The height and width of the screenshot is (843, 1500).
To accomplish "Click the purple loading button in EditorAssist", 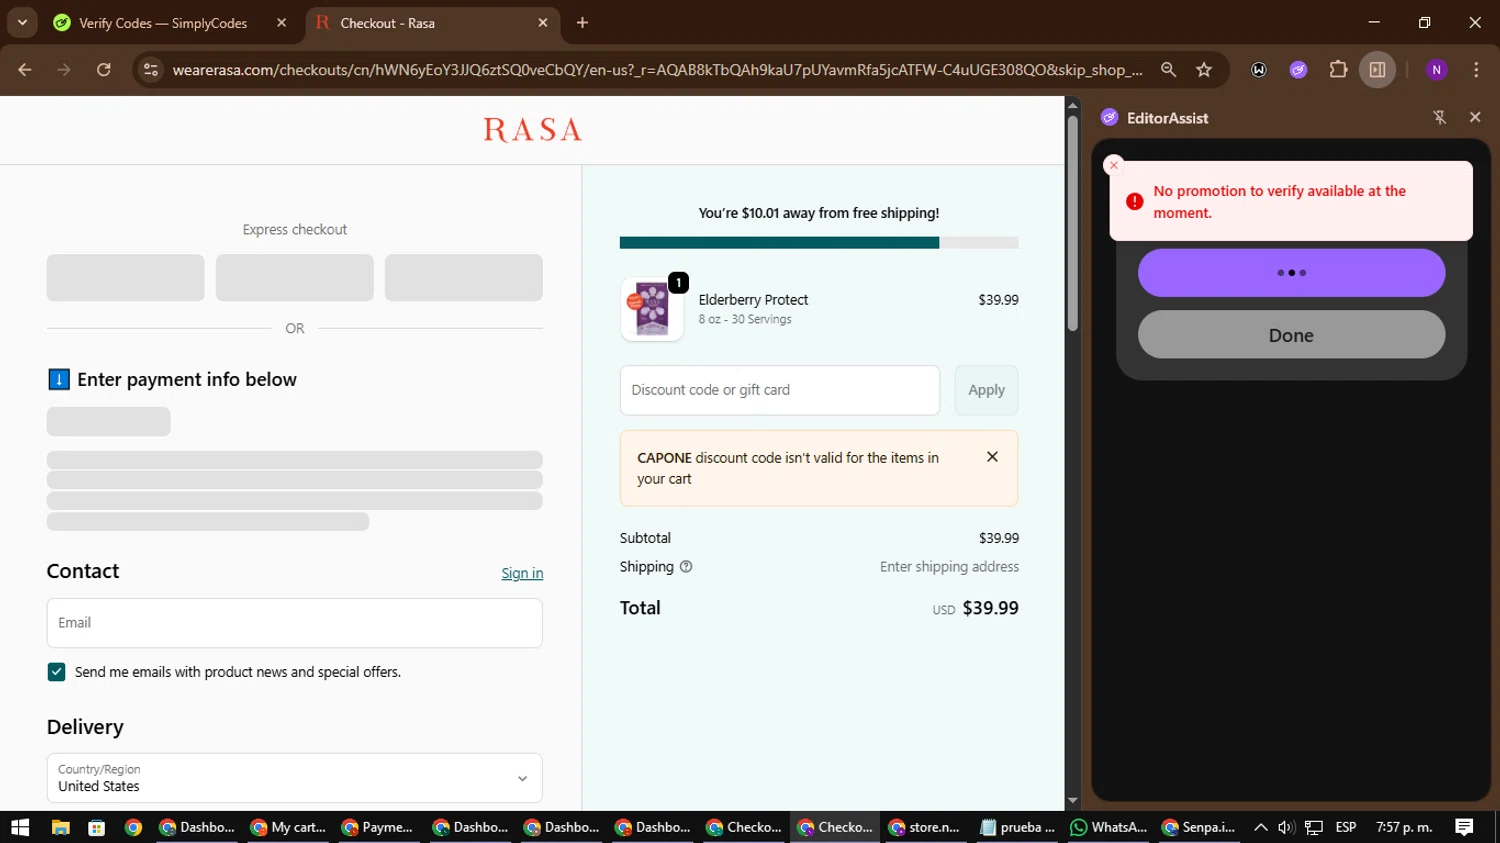I will click(1291, 273).
